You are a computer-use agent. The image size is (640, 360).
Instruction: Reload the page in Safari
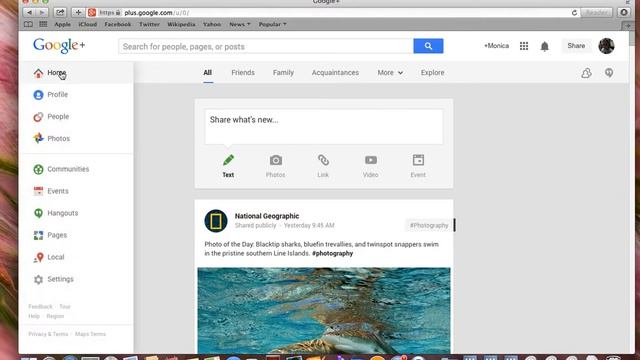574,13
